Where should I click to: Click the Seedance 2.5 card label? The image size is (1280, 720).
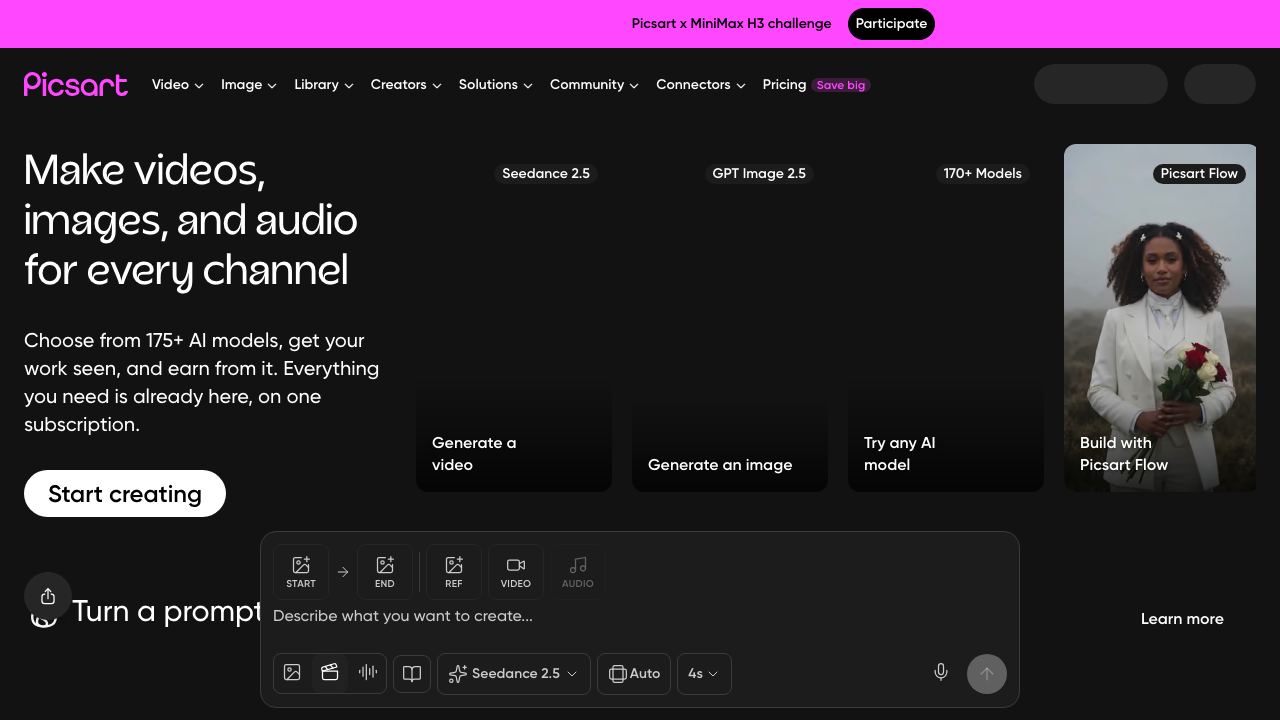pyautogui.click(x=546, y=174)
